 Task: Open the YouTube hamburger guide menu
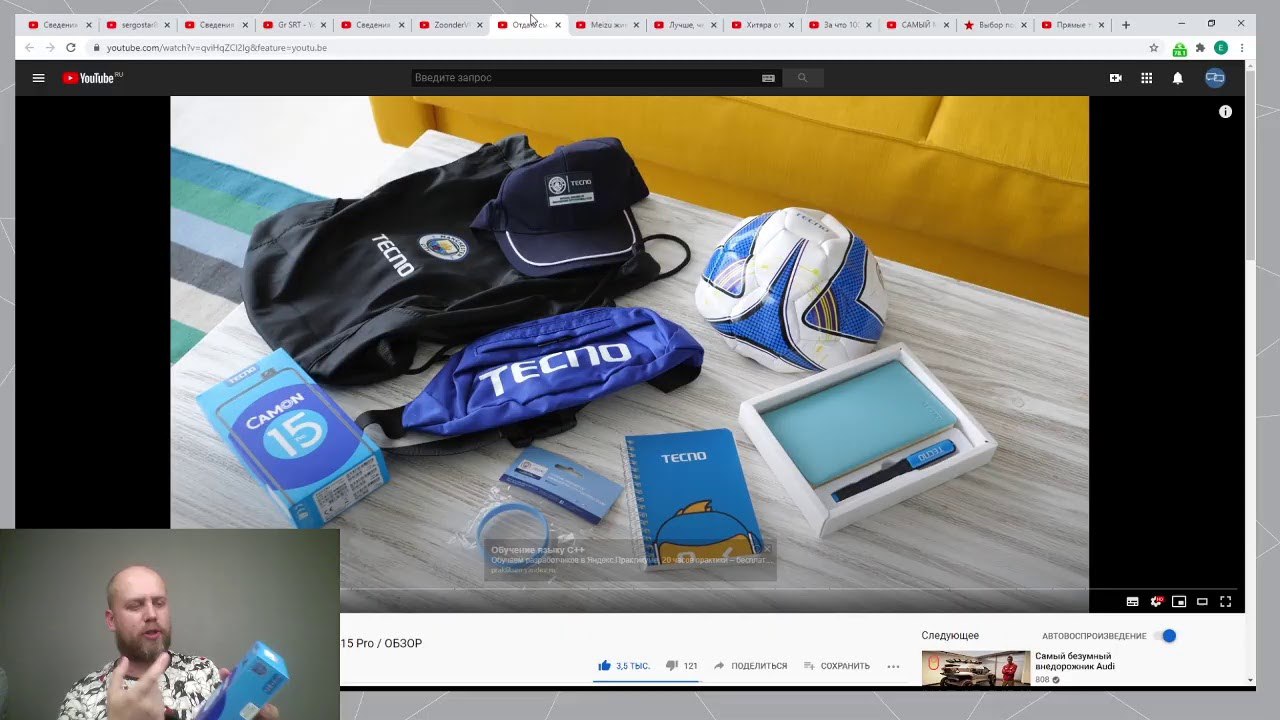(38, 78)
